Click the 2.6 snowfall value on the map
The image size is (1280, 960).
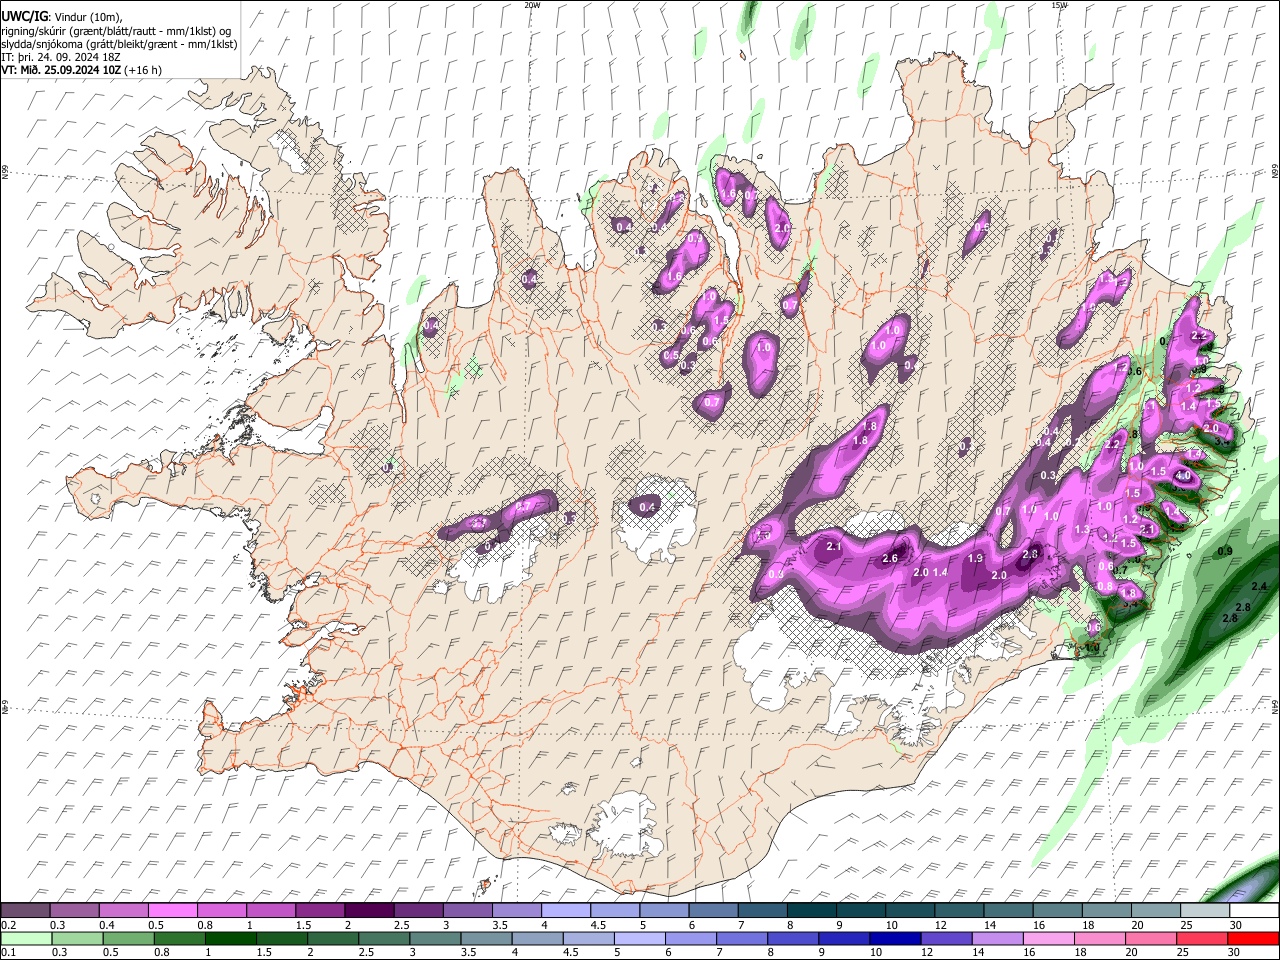[890, 558]
